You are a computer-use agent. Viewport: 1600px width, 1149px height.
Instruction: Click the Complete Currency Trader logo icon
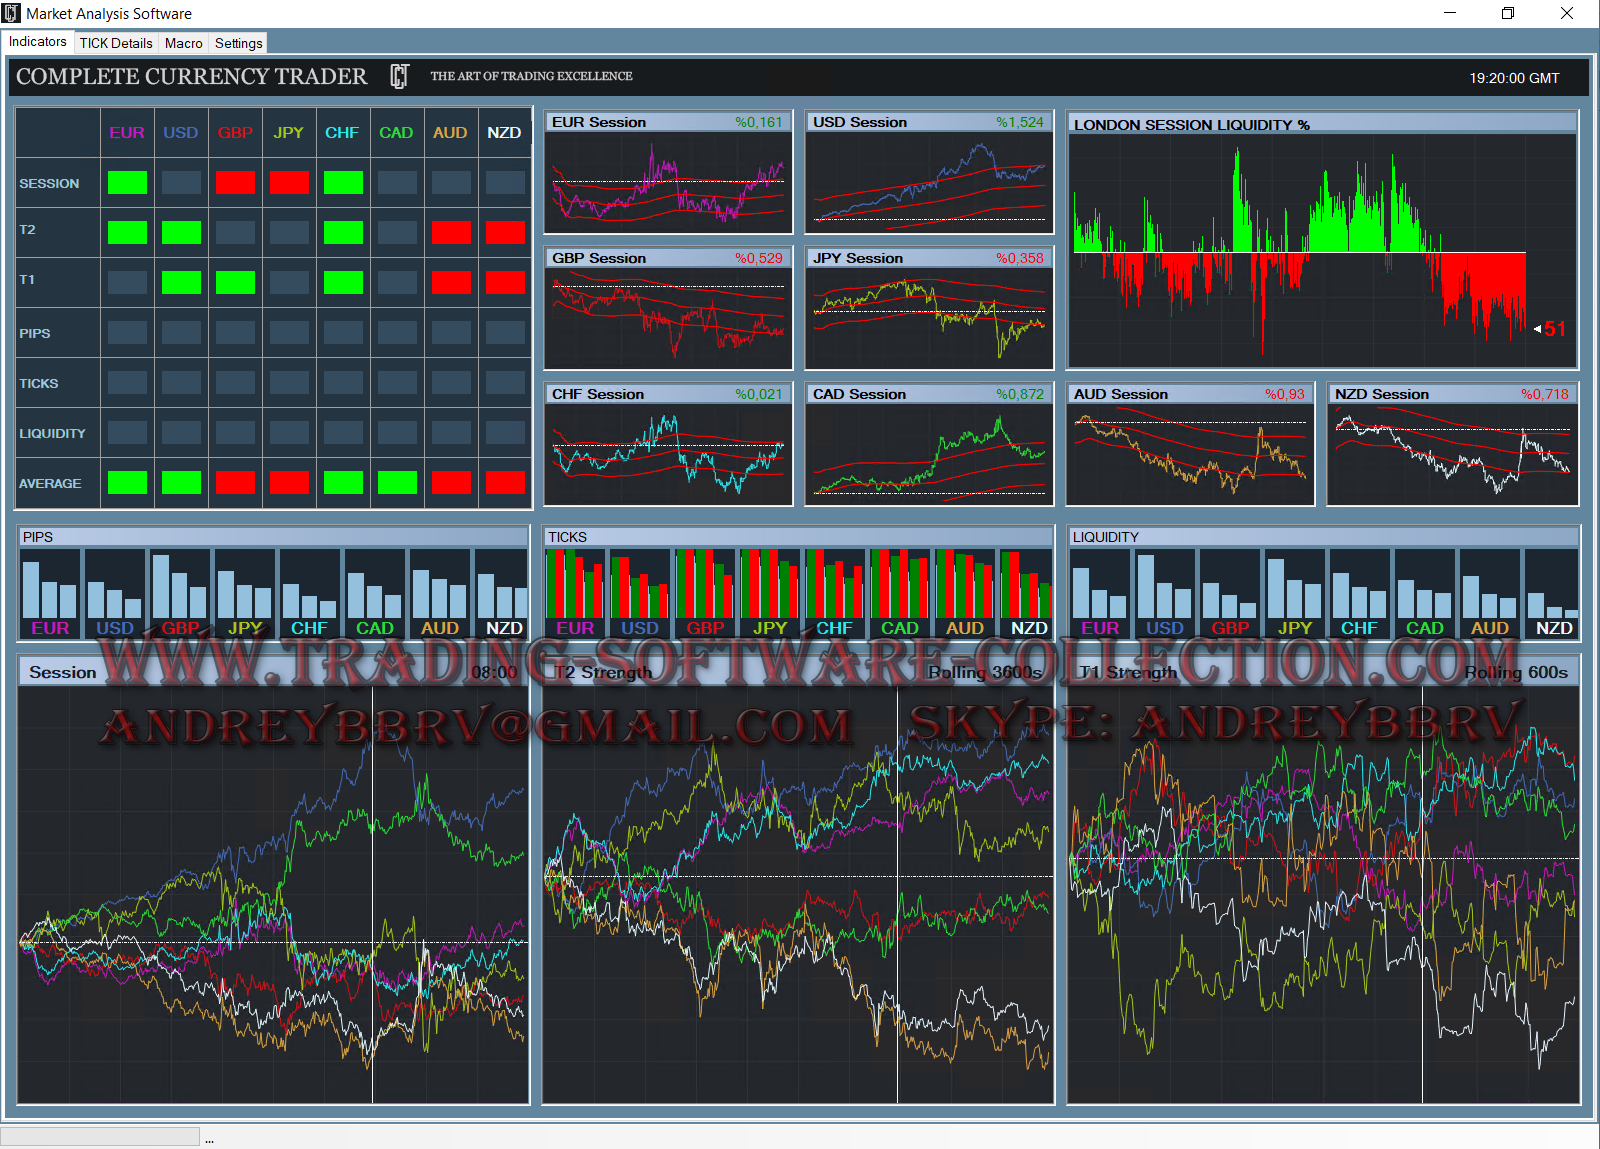[399, 77]
